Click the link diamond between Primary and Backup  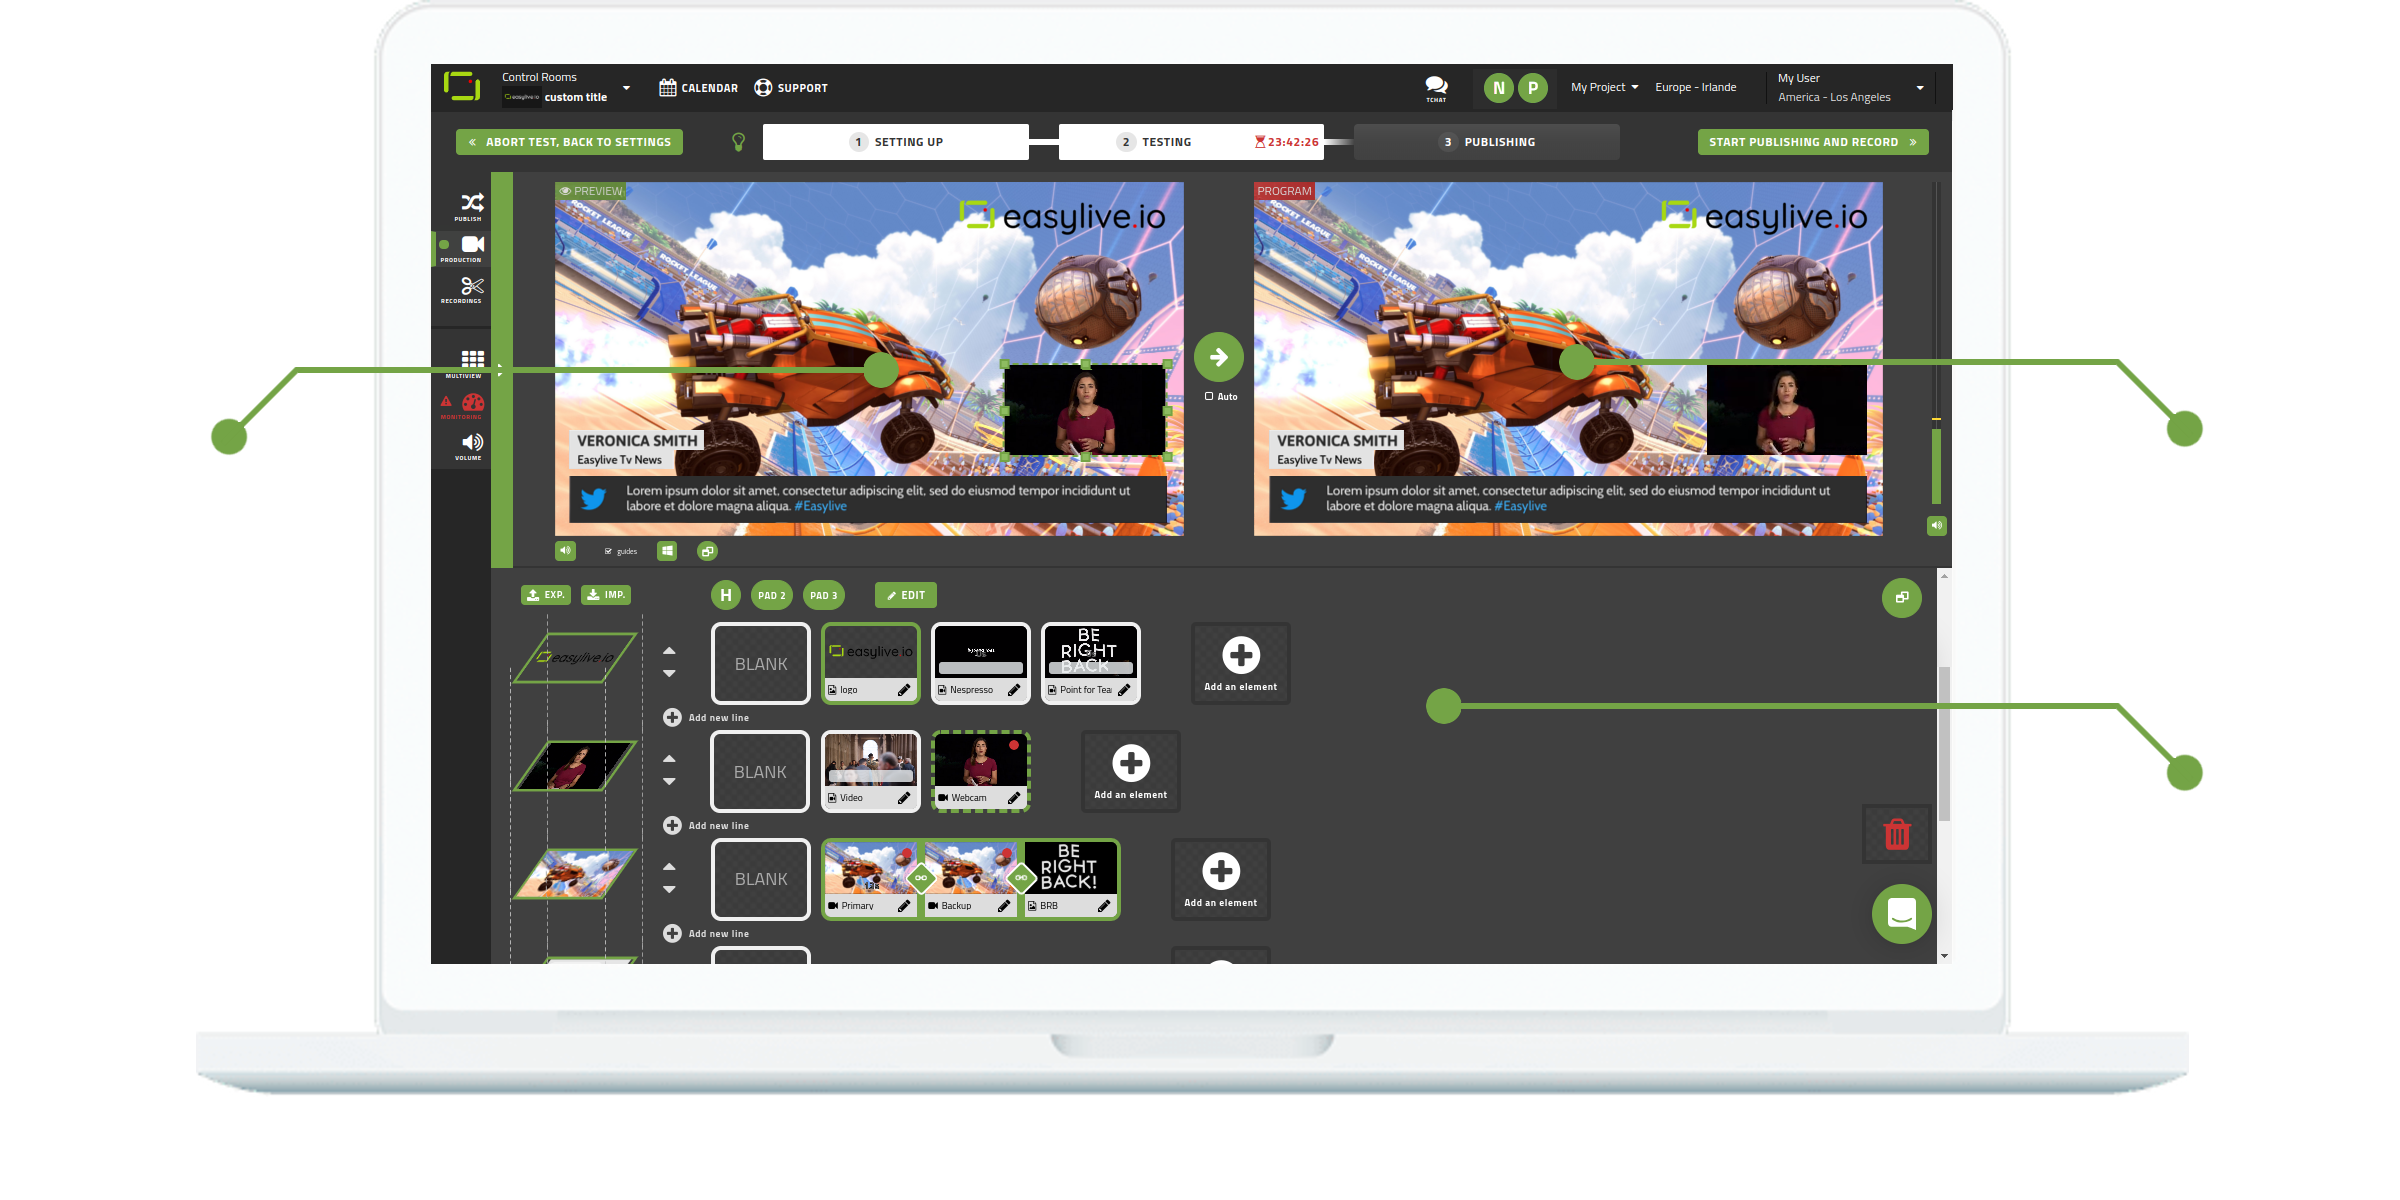click(x=921, y=878)
